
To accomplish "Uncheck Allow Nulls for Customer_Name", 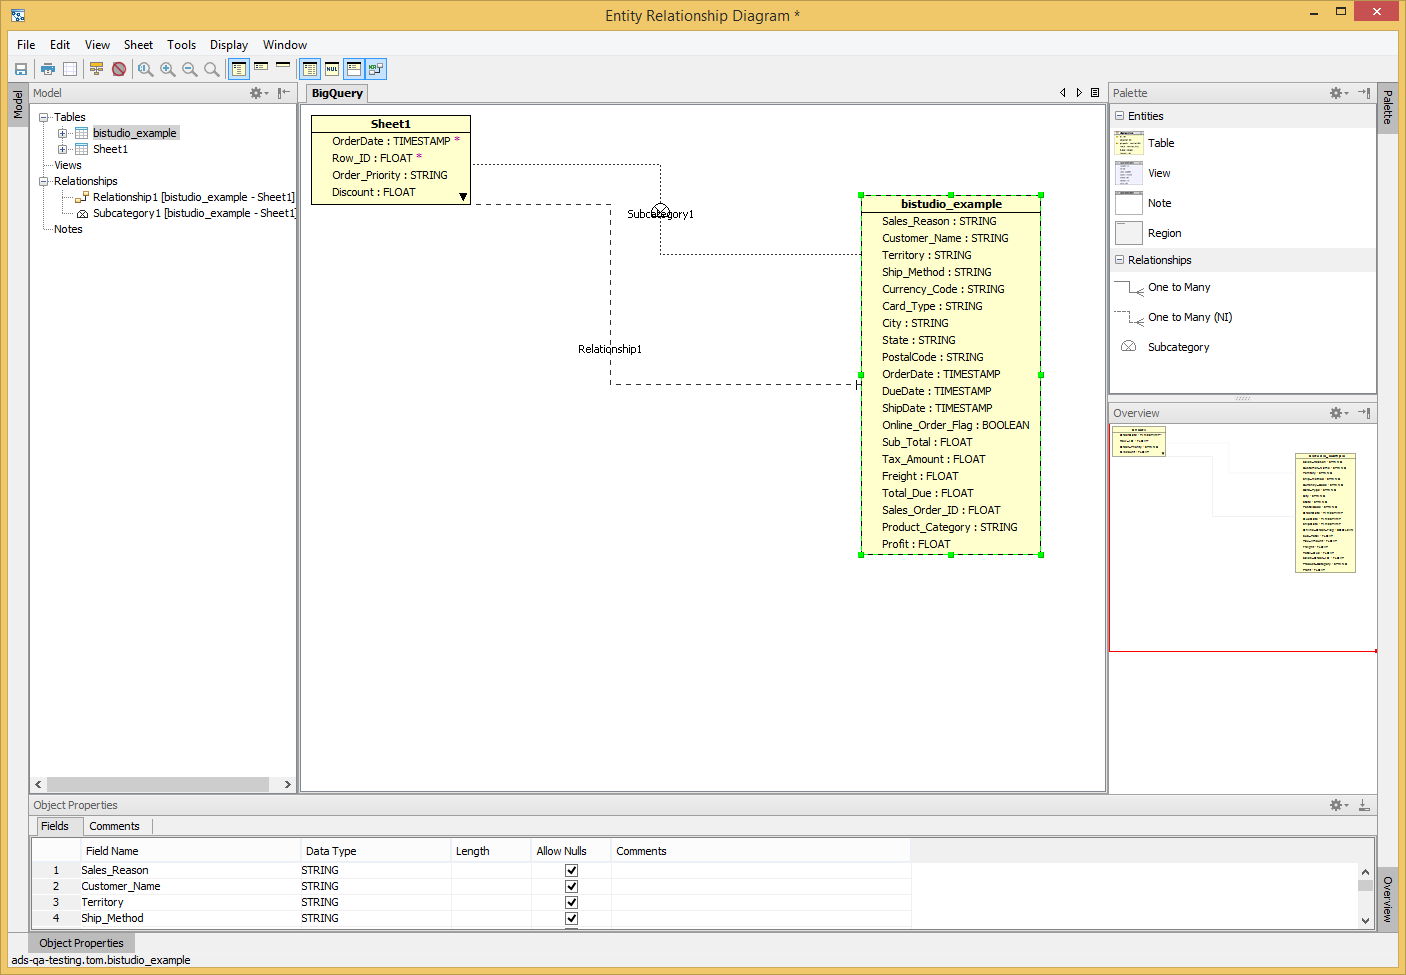I will (x=572, y=886).
